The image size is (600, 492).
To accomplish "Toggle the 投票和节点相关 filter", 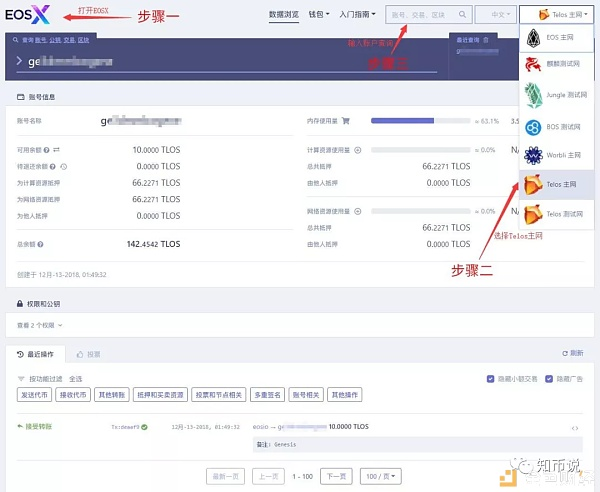I will point(219,394).
